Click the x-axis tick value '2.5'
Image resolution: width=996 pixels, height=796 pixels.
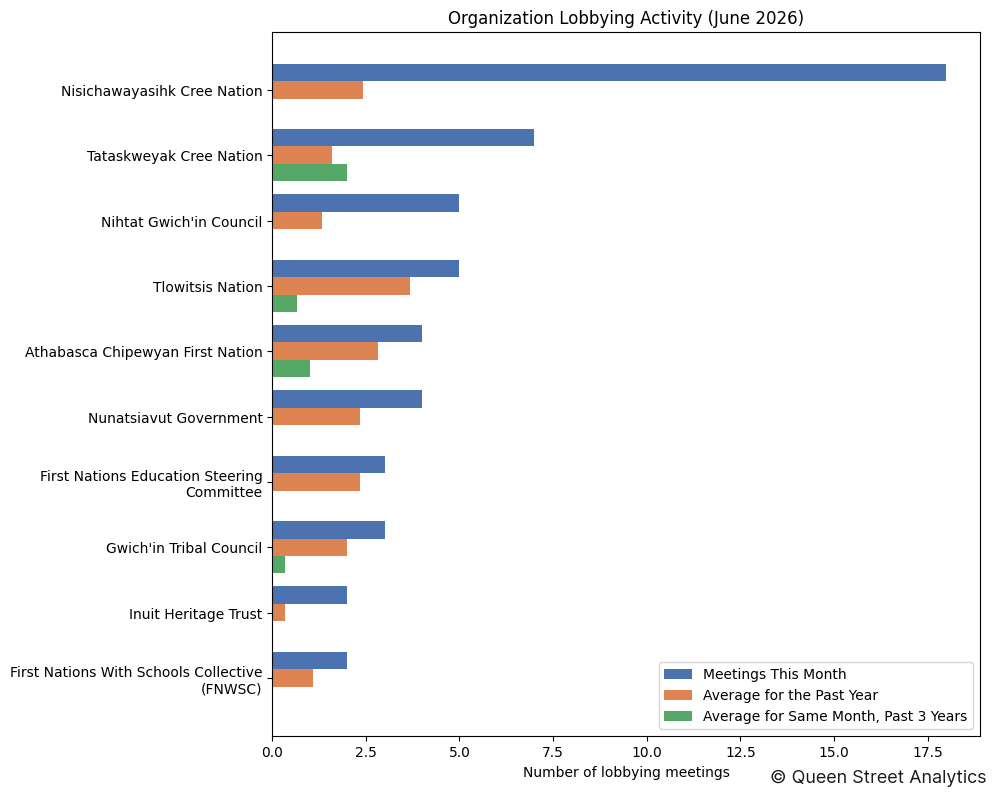[x=366, y=752]
